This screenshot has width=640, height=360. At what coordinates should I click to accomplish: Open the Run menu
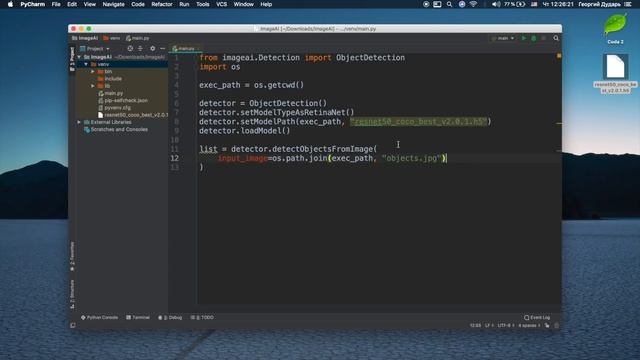[x=184, y=4]
